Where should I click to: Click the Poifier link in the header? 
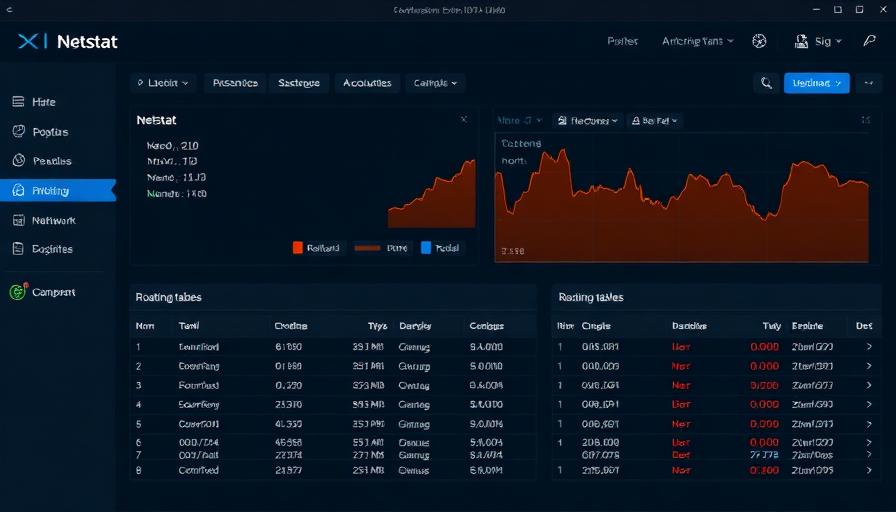coord(622,41)
